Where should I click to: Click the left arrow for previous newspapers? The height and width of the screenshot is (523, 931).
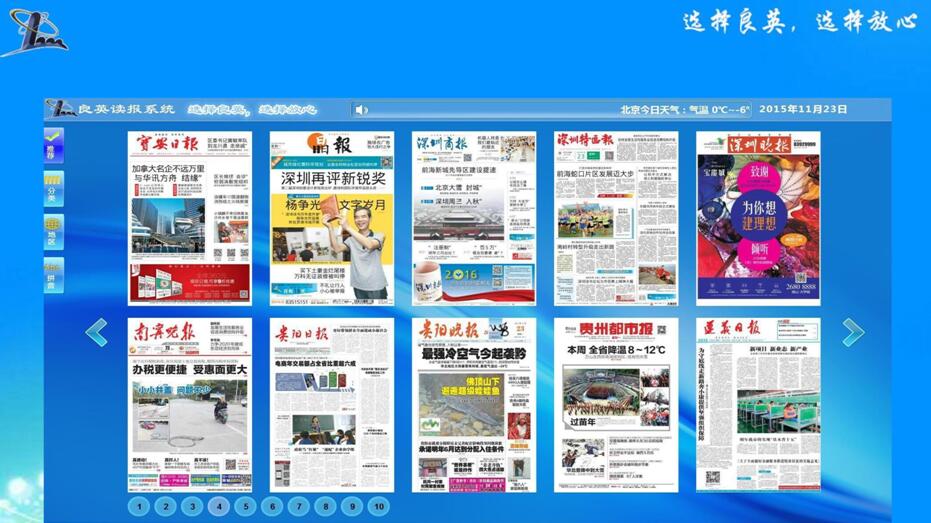96,333
